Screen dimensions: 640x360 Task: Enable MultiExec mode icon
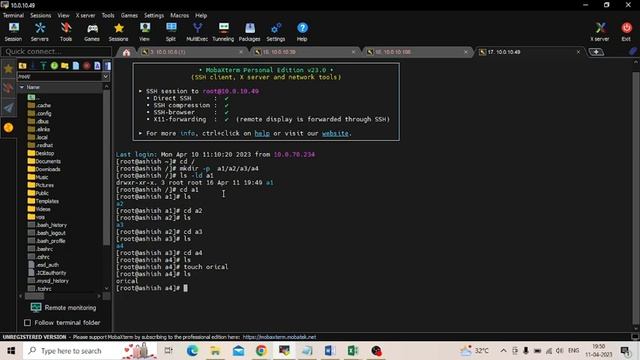[197, 32]
